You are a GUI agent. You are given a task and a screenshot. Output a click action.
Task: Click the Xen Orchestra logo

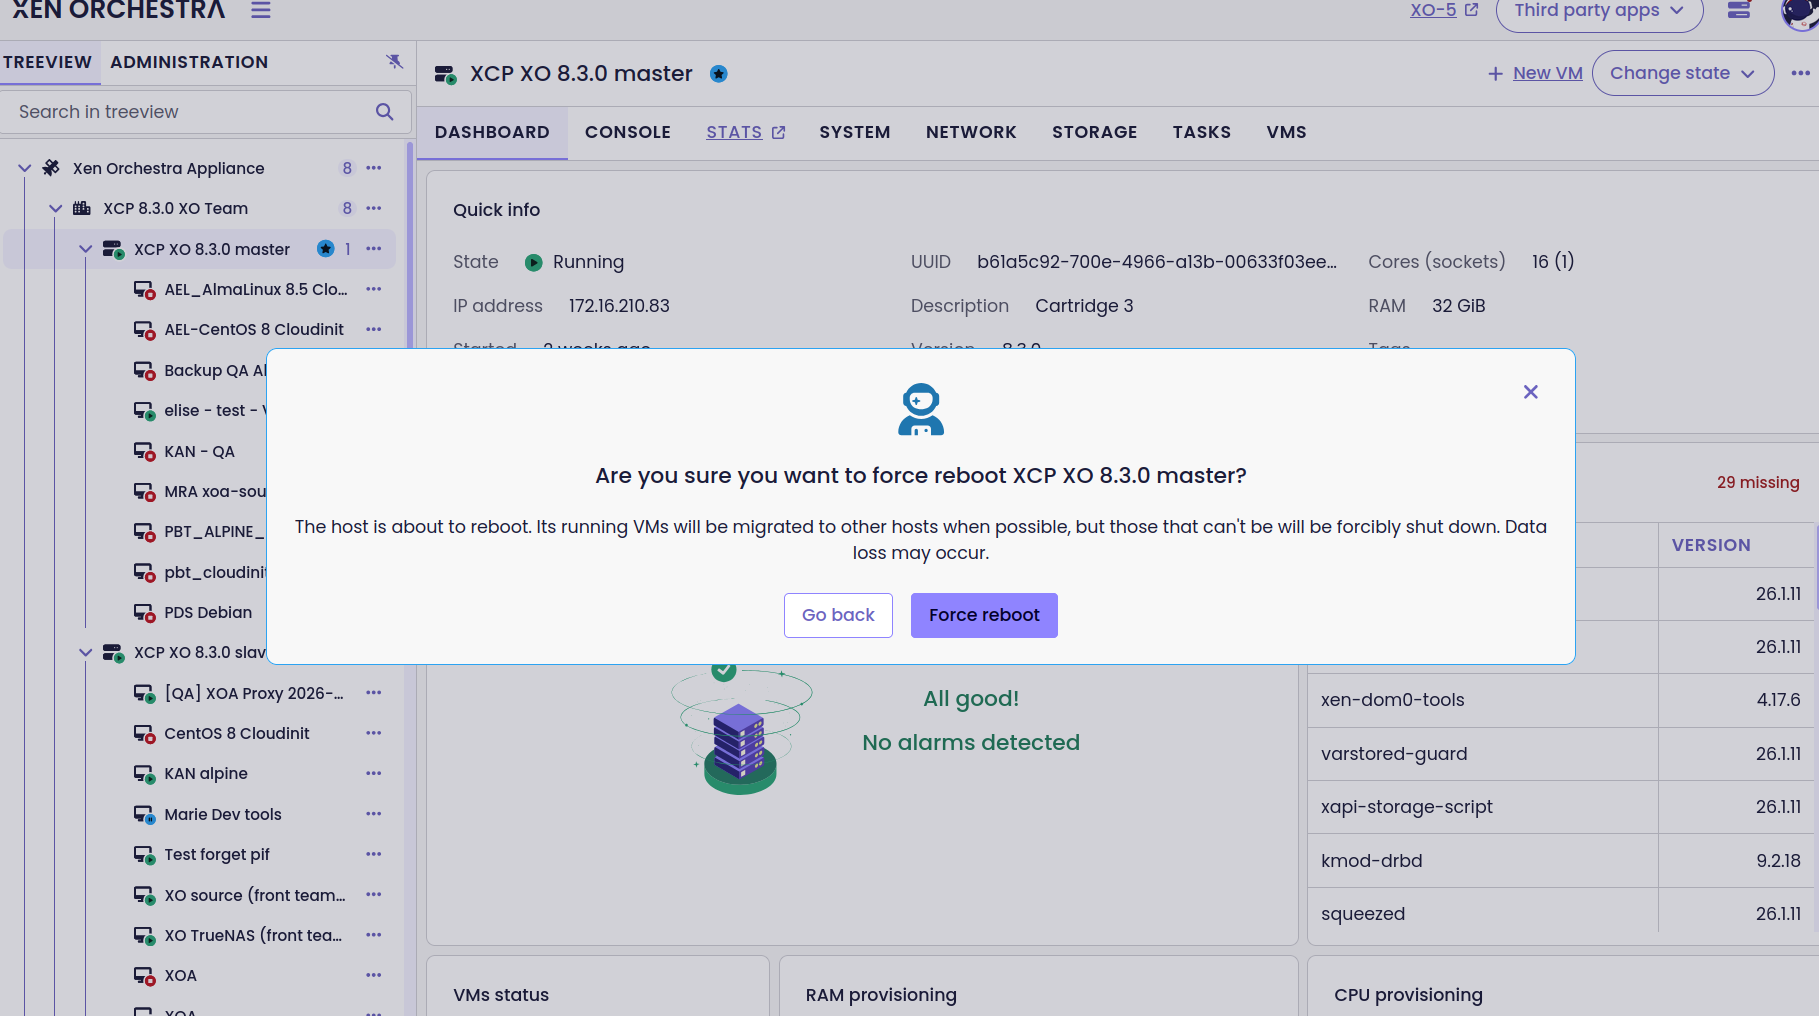point(118,10)
